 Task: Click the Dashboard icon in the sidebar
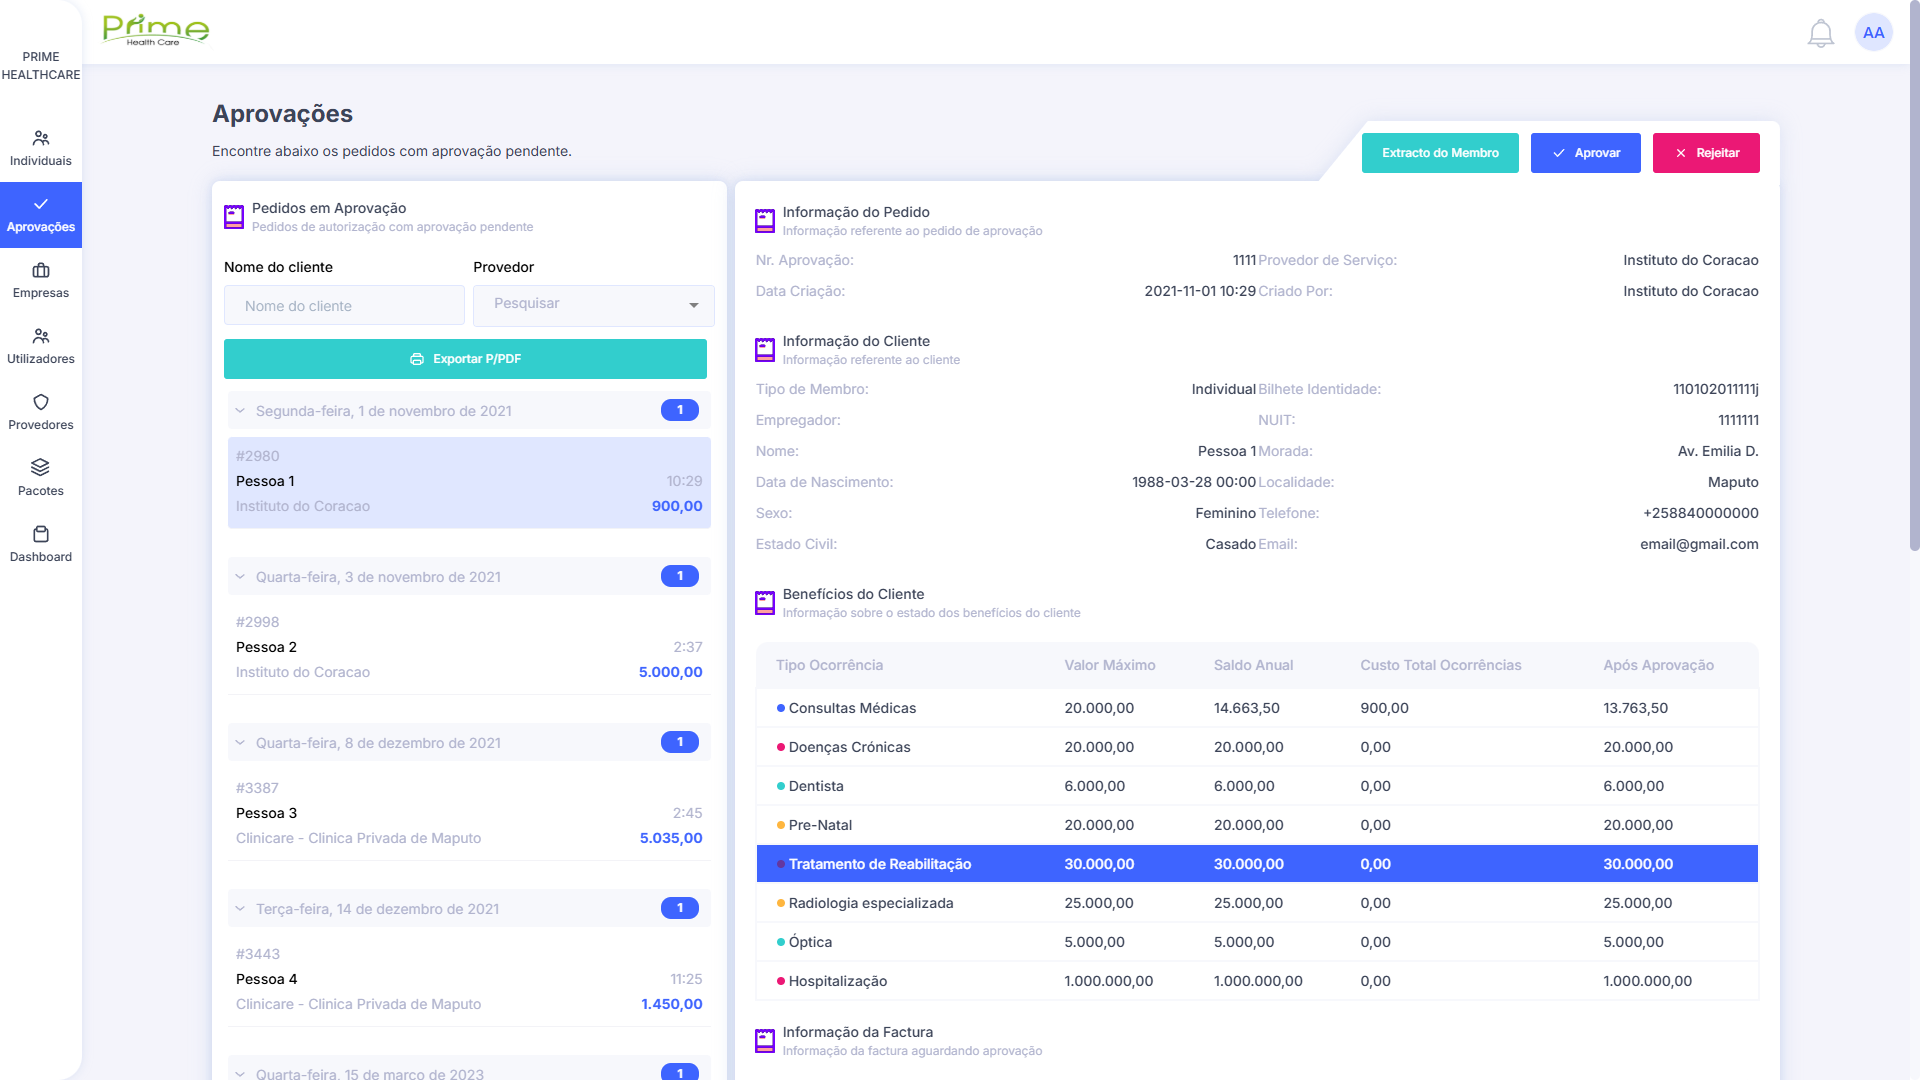click(41, 534)
